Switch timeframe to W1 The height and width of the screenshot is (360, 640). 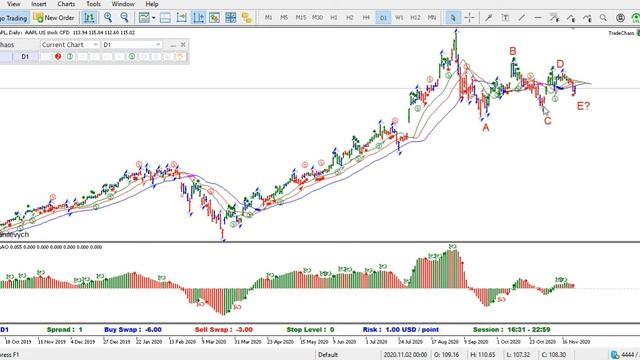tap(399, 18)
